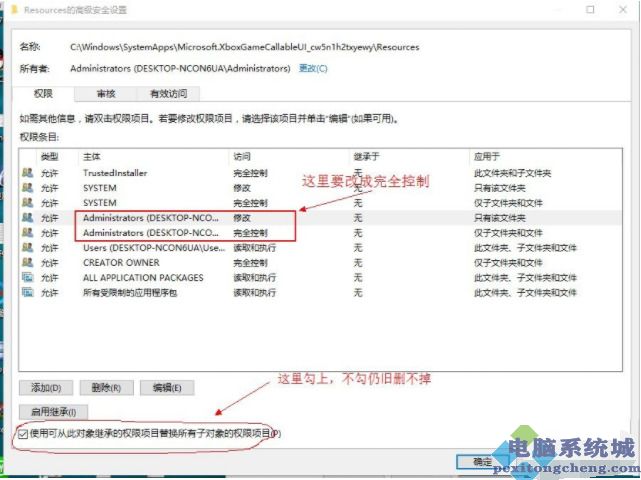
Task: Click the 删除(R) button
Action: coord(106,388)
